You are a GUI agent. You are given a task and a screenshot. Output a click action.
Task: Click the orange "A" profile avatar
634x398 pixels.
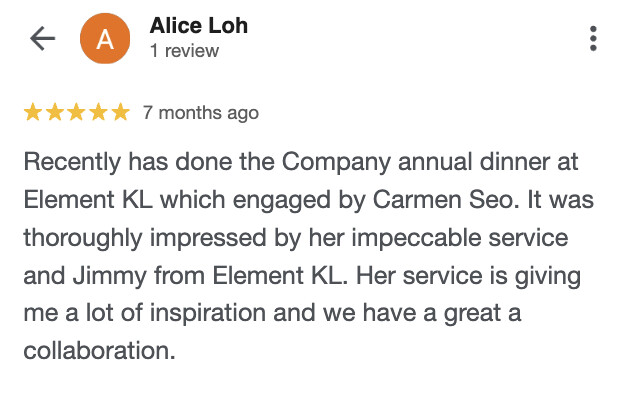click(x=105, y=38)
